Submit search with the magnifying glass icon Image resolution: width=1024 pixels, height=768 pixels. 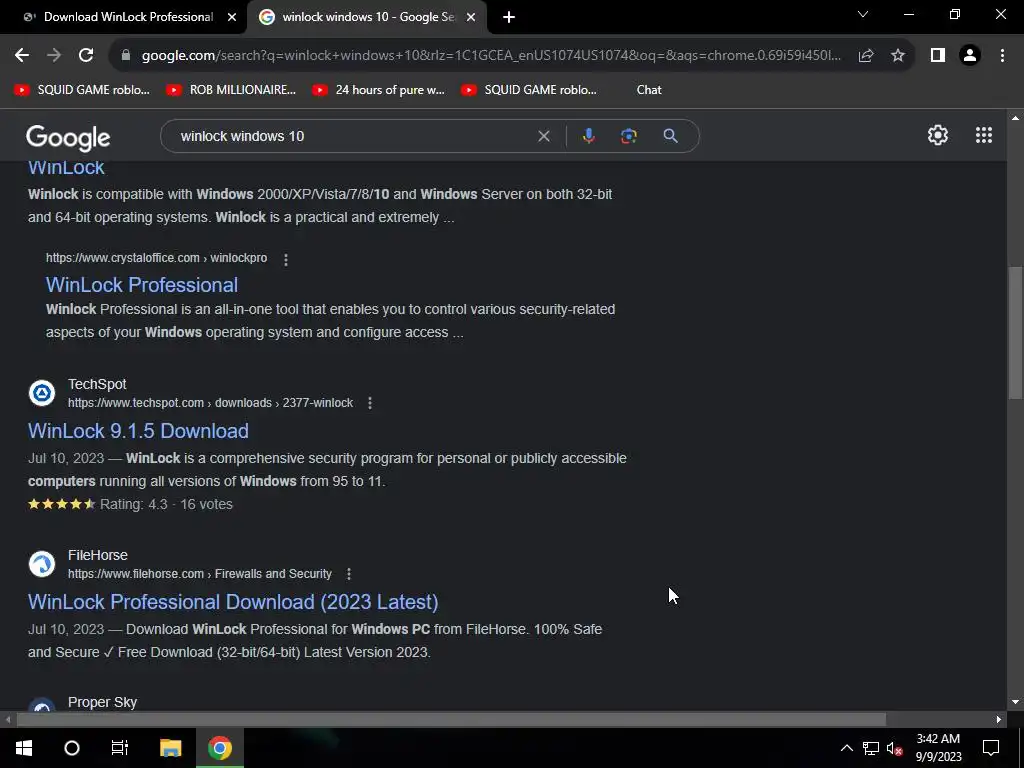(670, 136)
